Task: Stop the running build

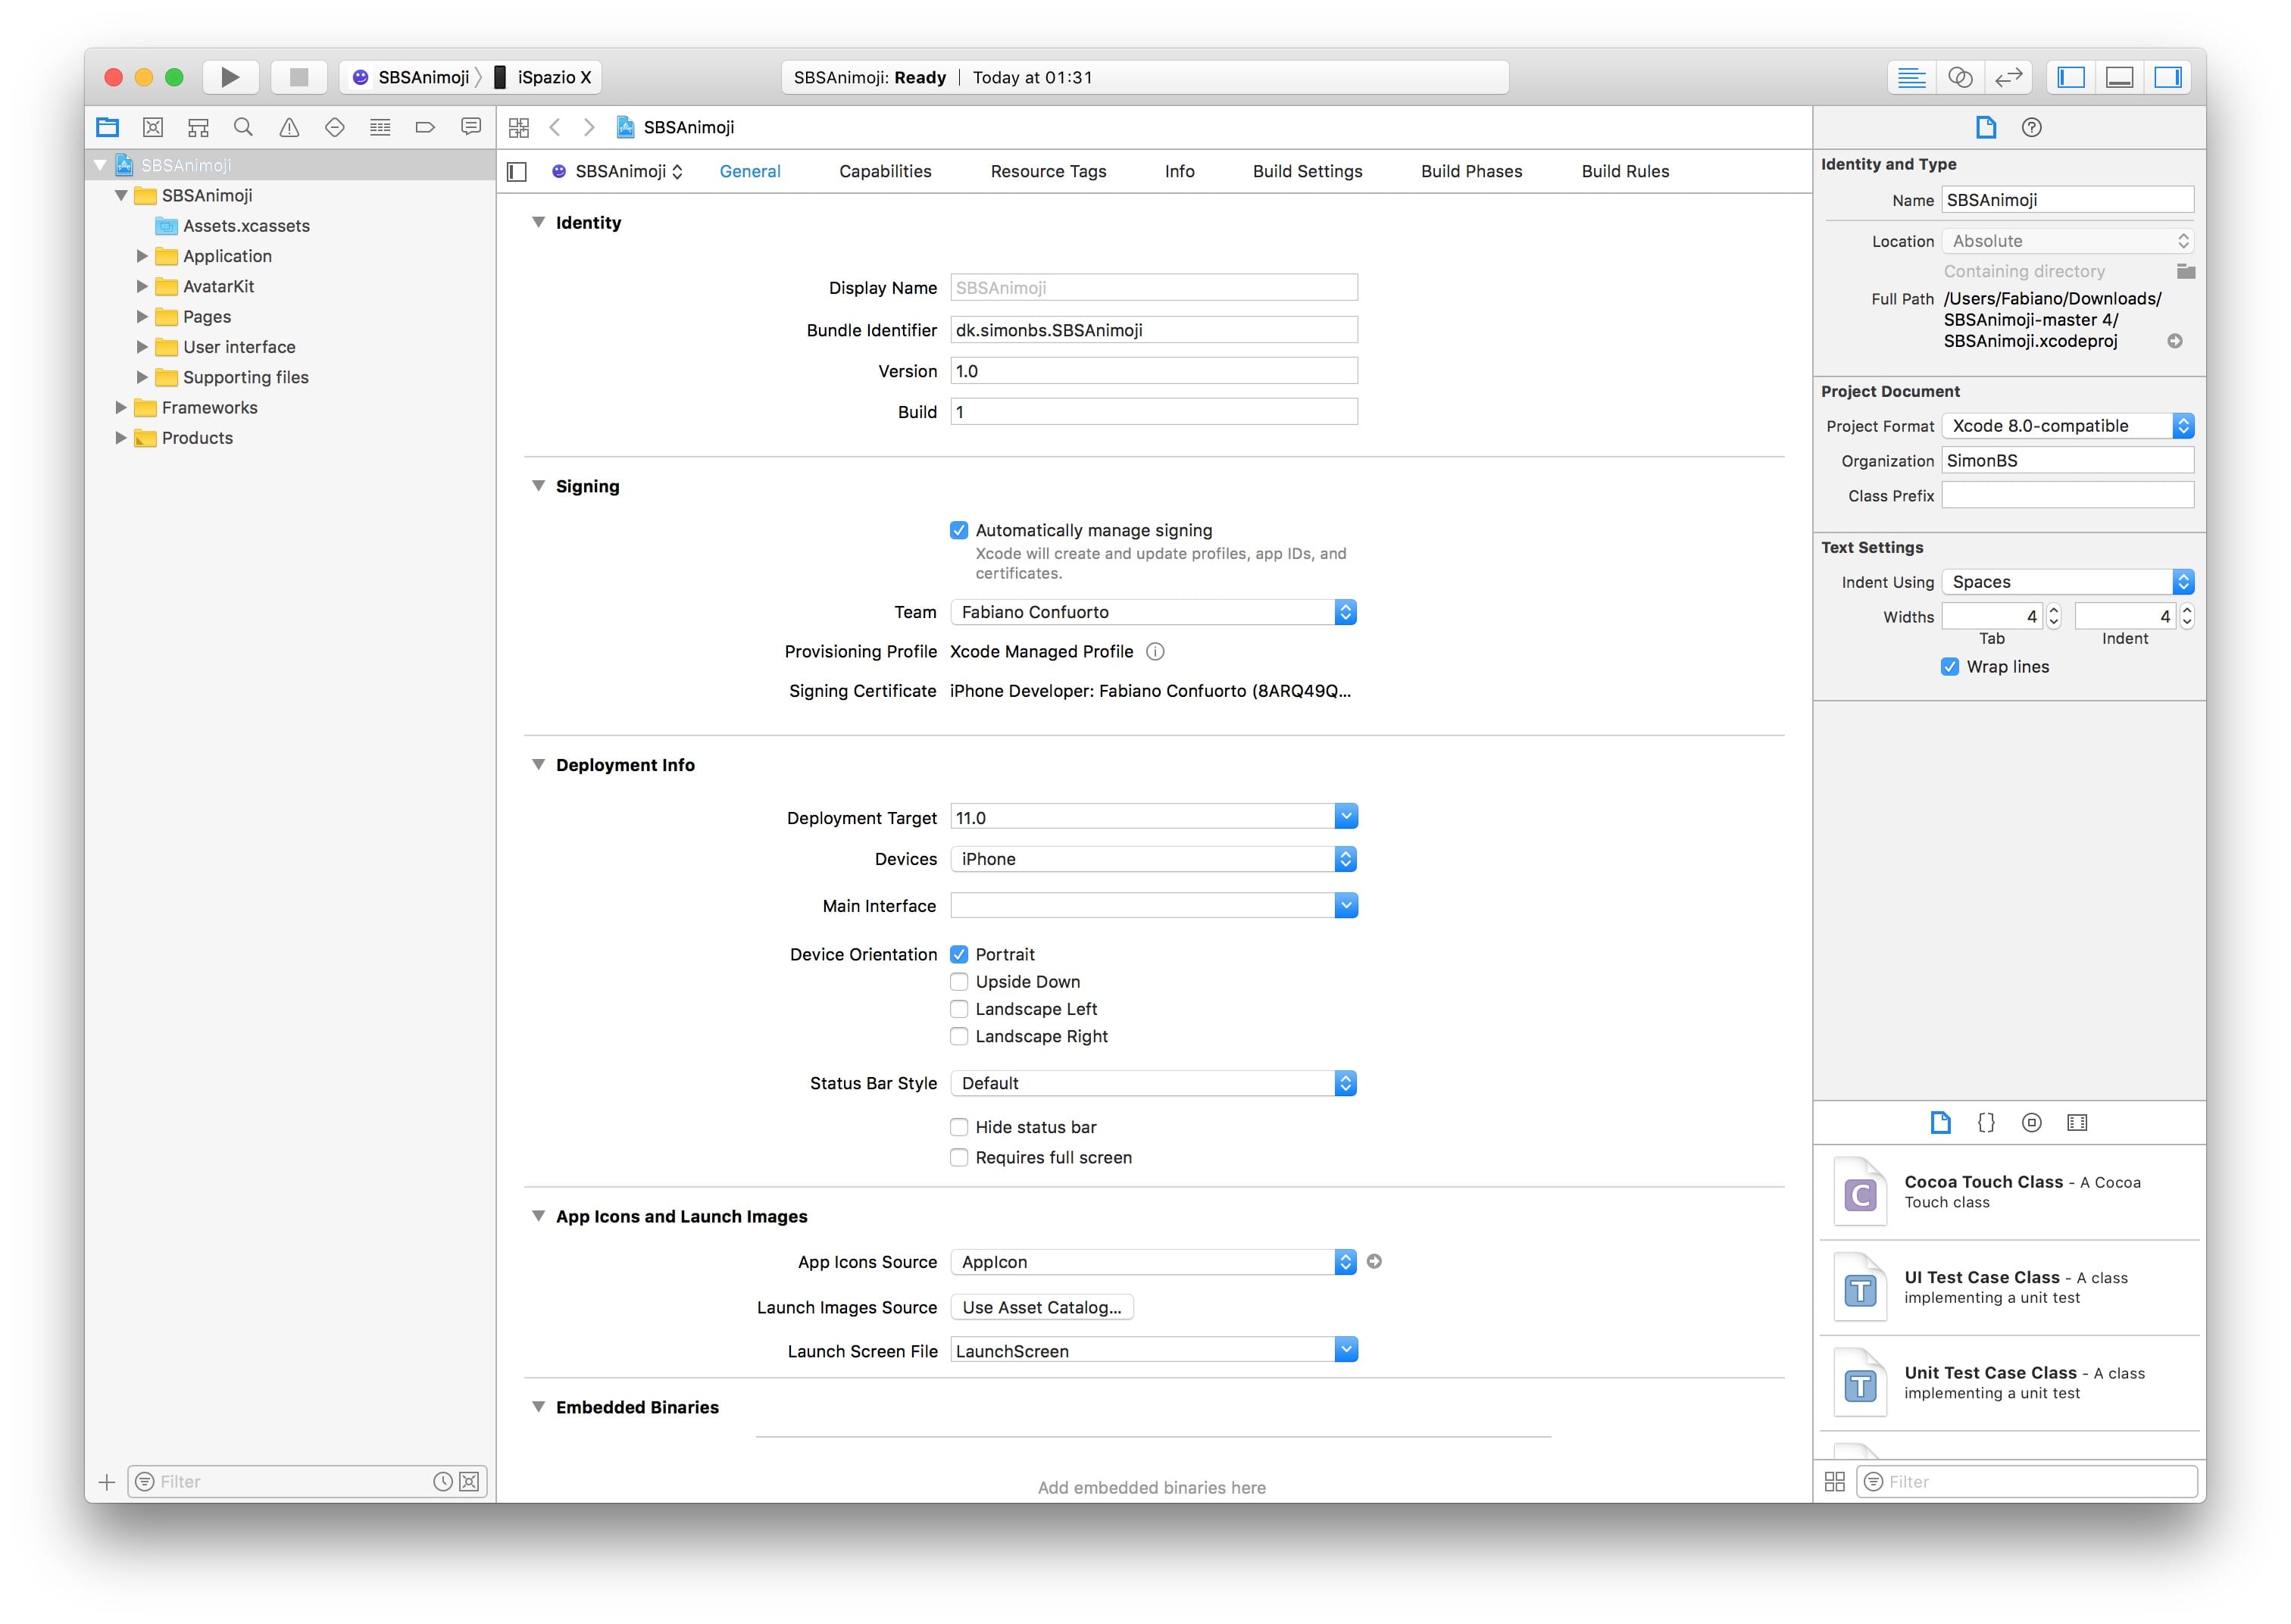Action: click(x=298, y=77)
